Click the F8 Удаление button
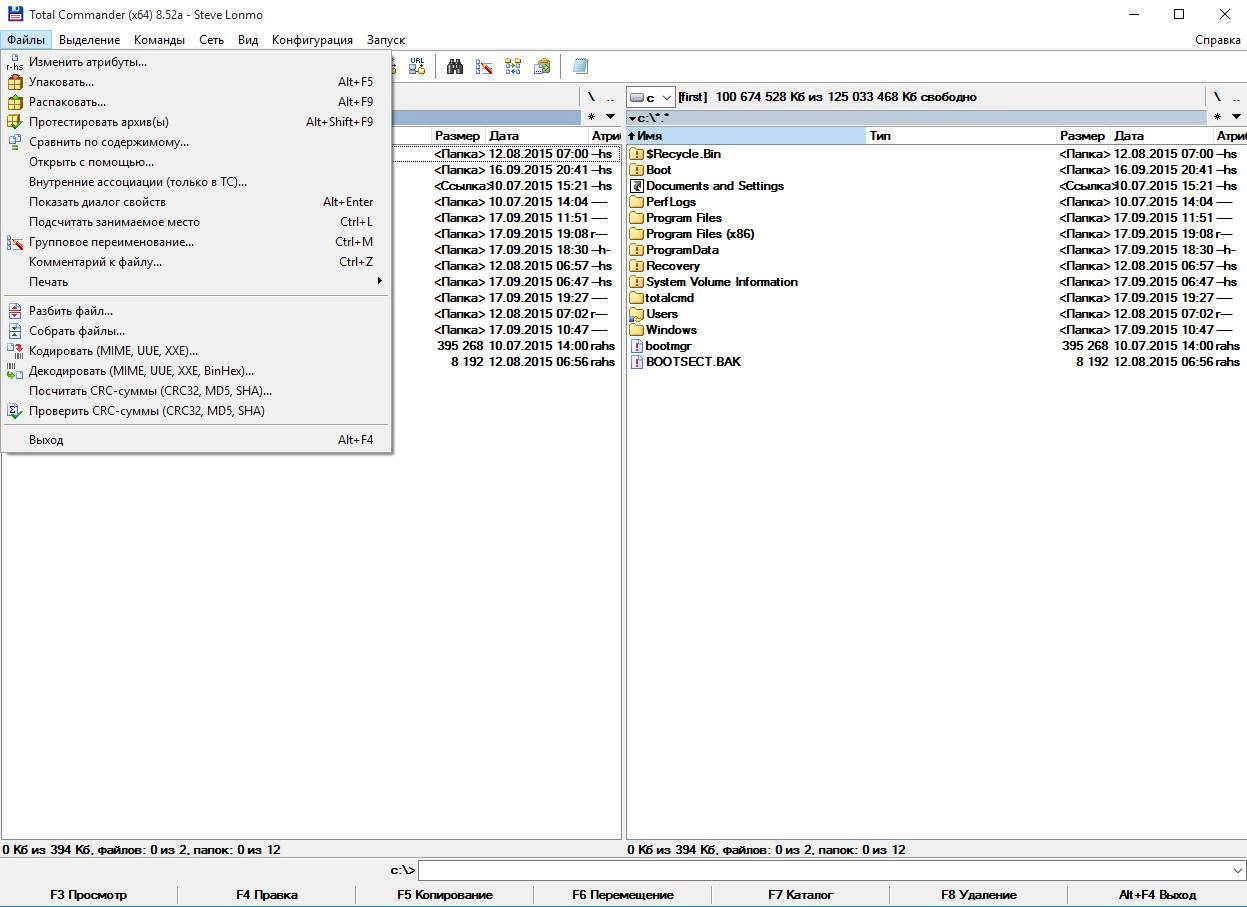 pos(979,895)
